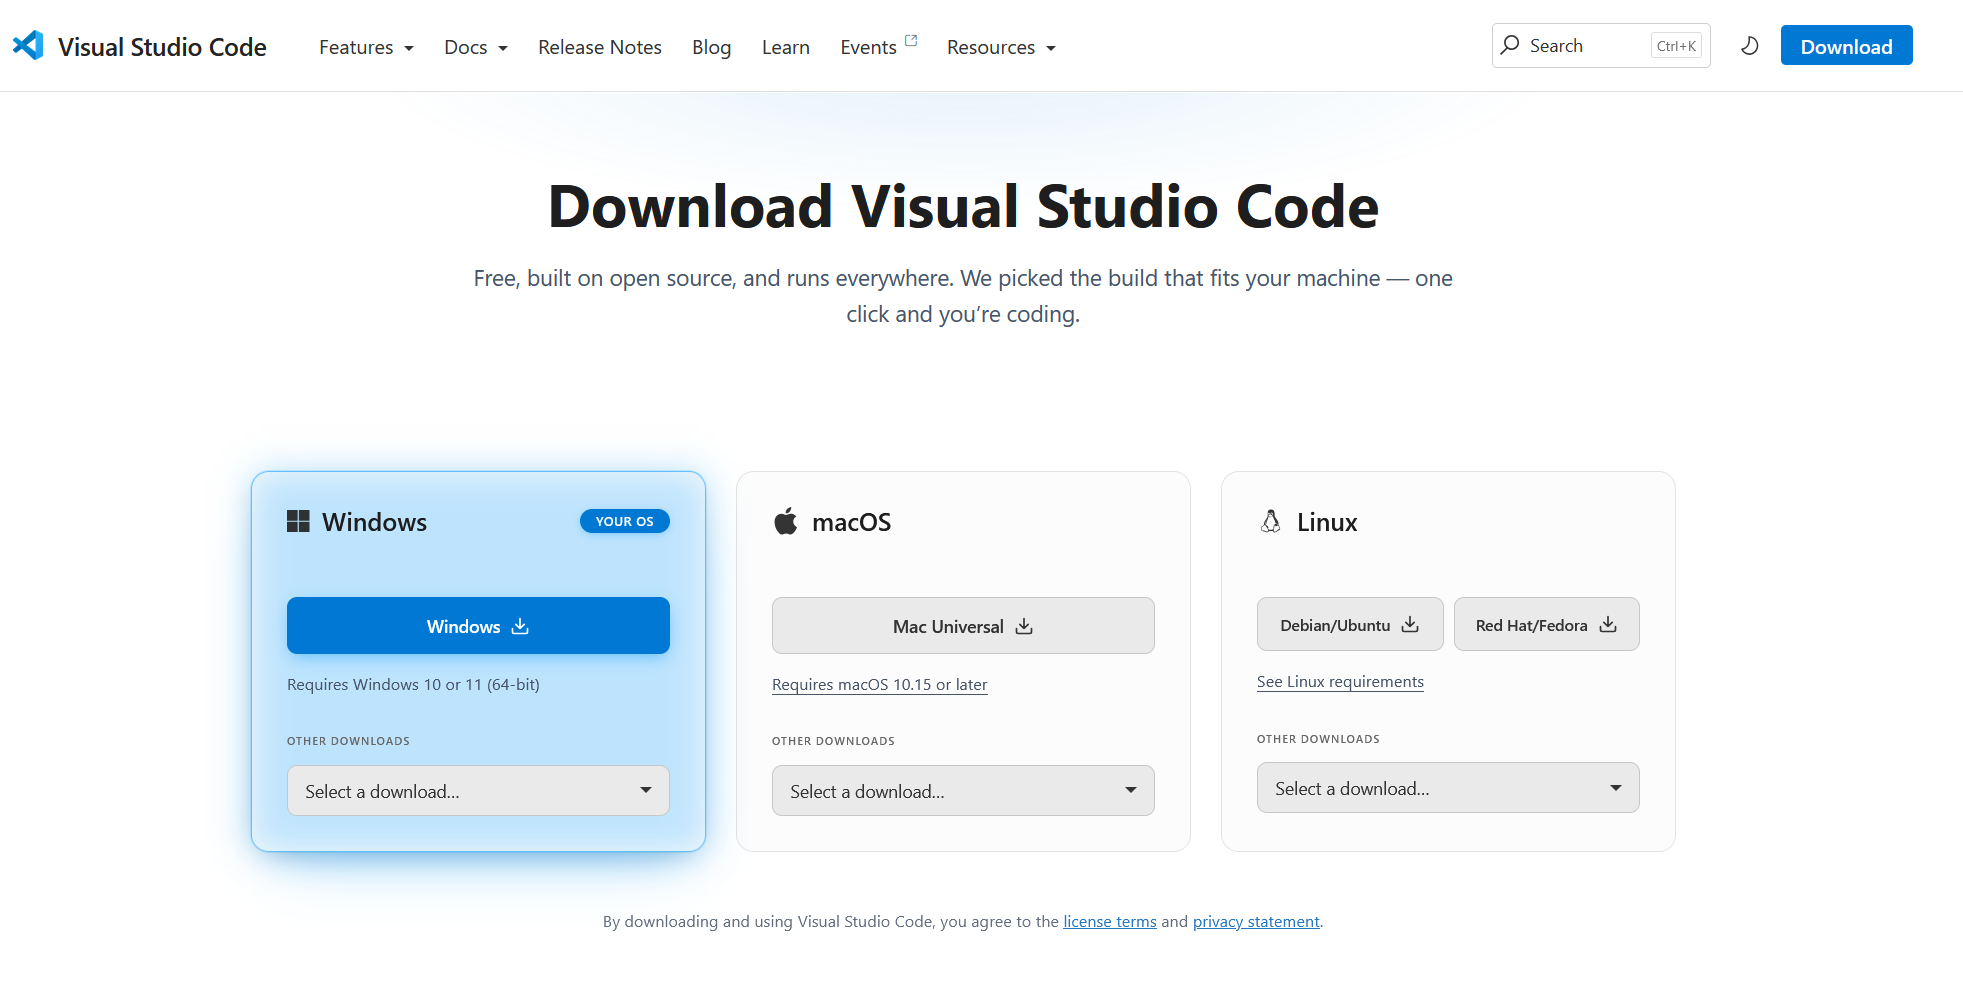Open the Events page
This screenshot has height=983, width=1963.
click(x=868, y=47)
